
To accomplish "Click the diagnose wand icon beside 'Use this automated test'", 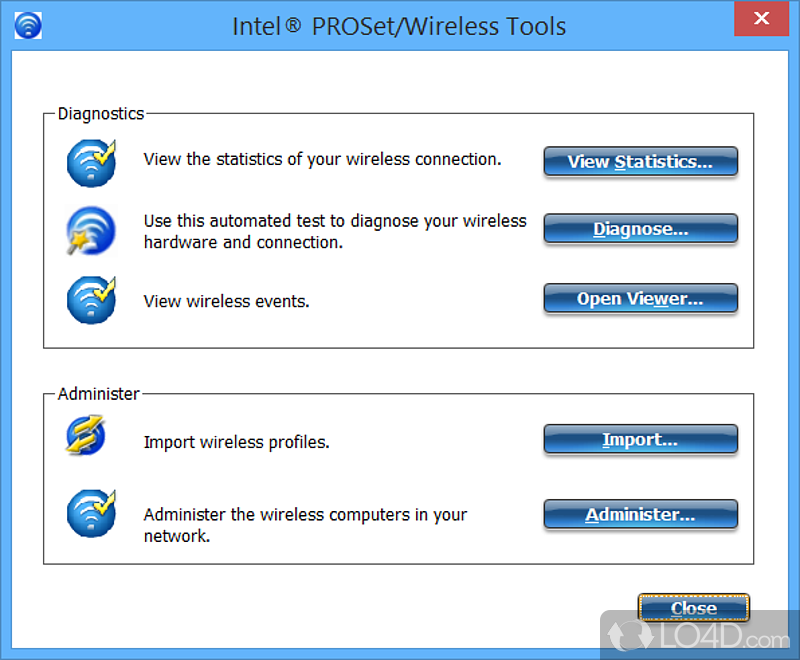I will (91, 231).
